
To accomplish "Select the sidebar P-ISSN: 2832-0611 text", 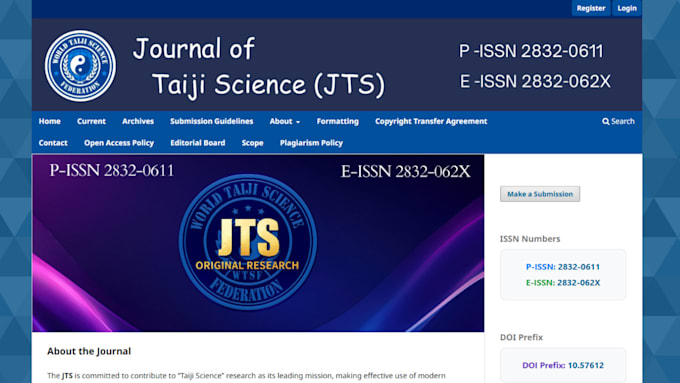I will (563, 267).
